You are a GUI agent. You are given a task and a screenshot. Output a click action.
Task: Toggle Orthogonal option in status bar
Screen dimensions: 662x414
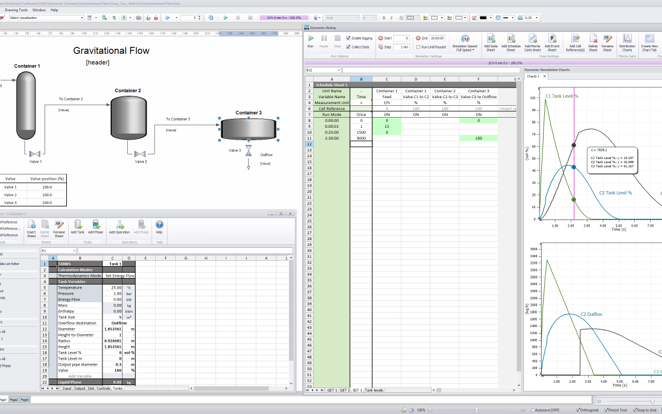pyautogui.click(x=587, y=410)
